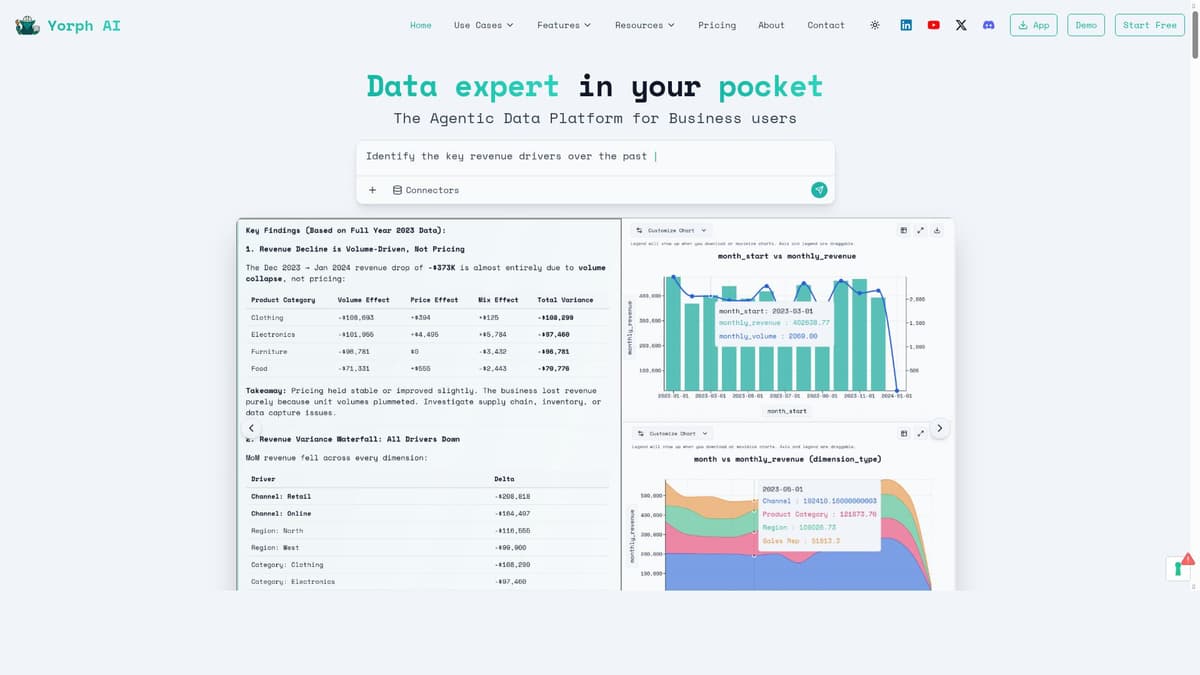Go to the Pricing page

tap(716, 25)
